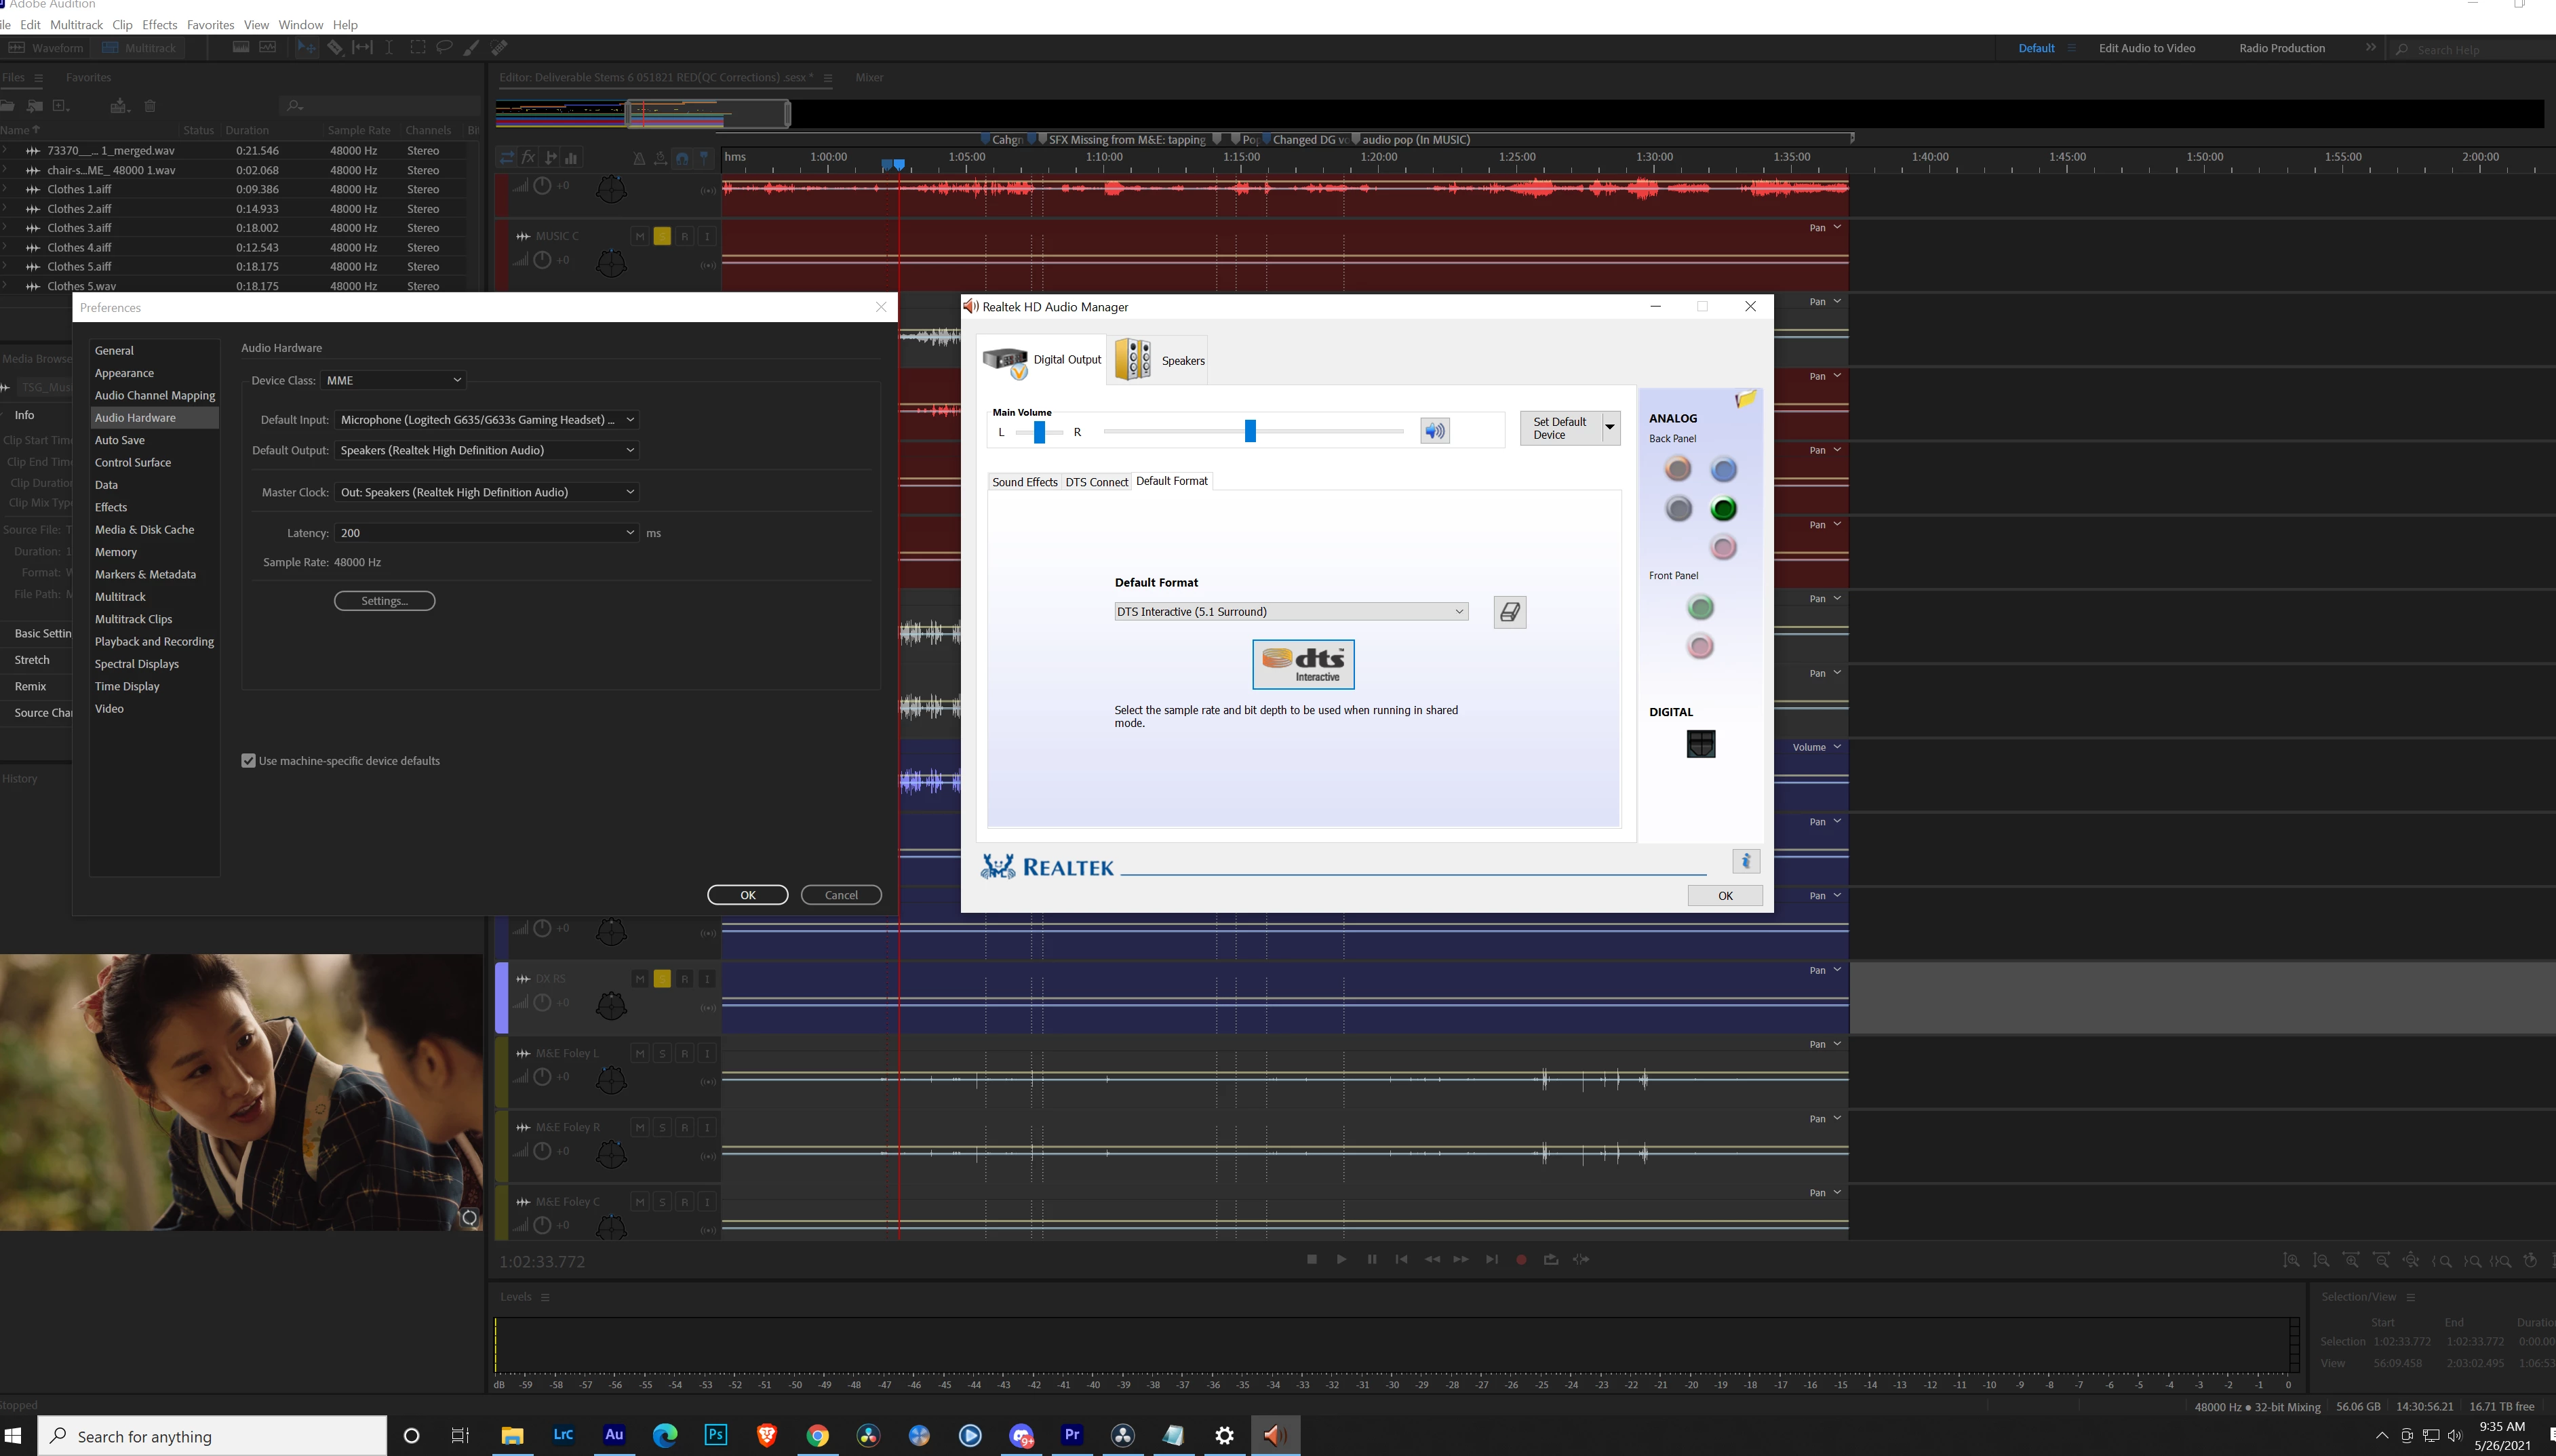
Task: Open the Device Class dropdown
Action: tap(394, 380)
